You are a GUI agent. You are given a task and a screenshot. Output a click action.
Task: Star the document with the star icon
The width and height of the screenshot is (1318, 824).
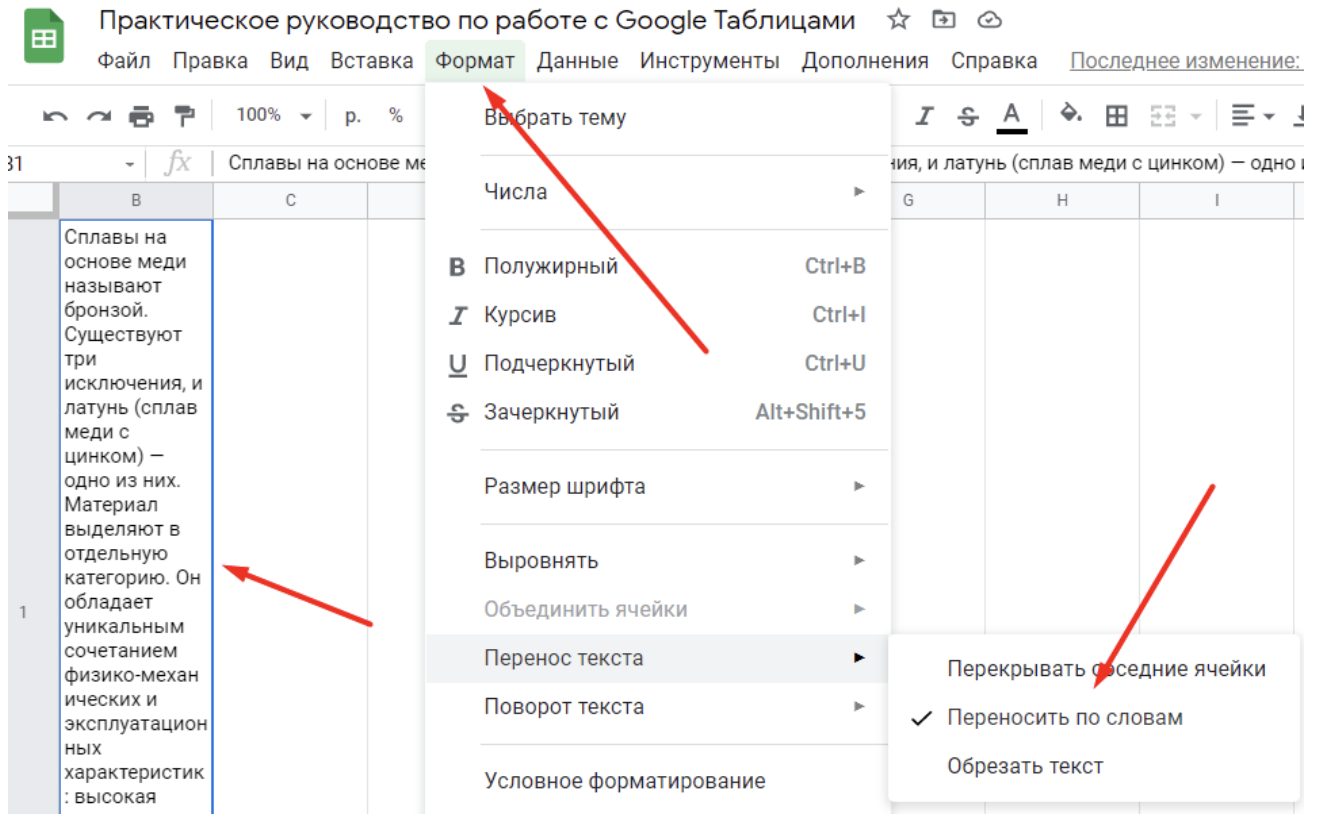(899, 20)
